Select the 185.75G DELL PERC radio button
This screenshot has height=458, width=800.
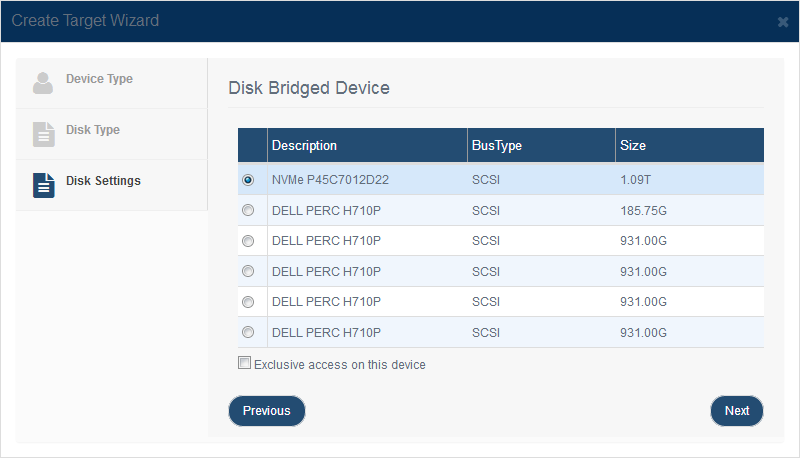pyautogui.click(x=248, y=210)
